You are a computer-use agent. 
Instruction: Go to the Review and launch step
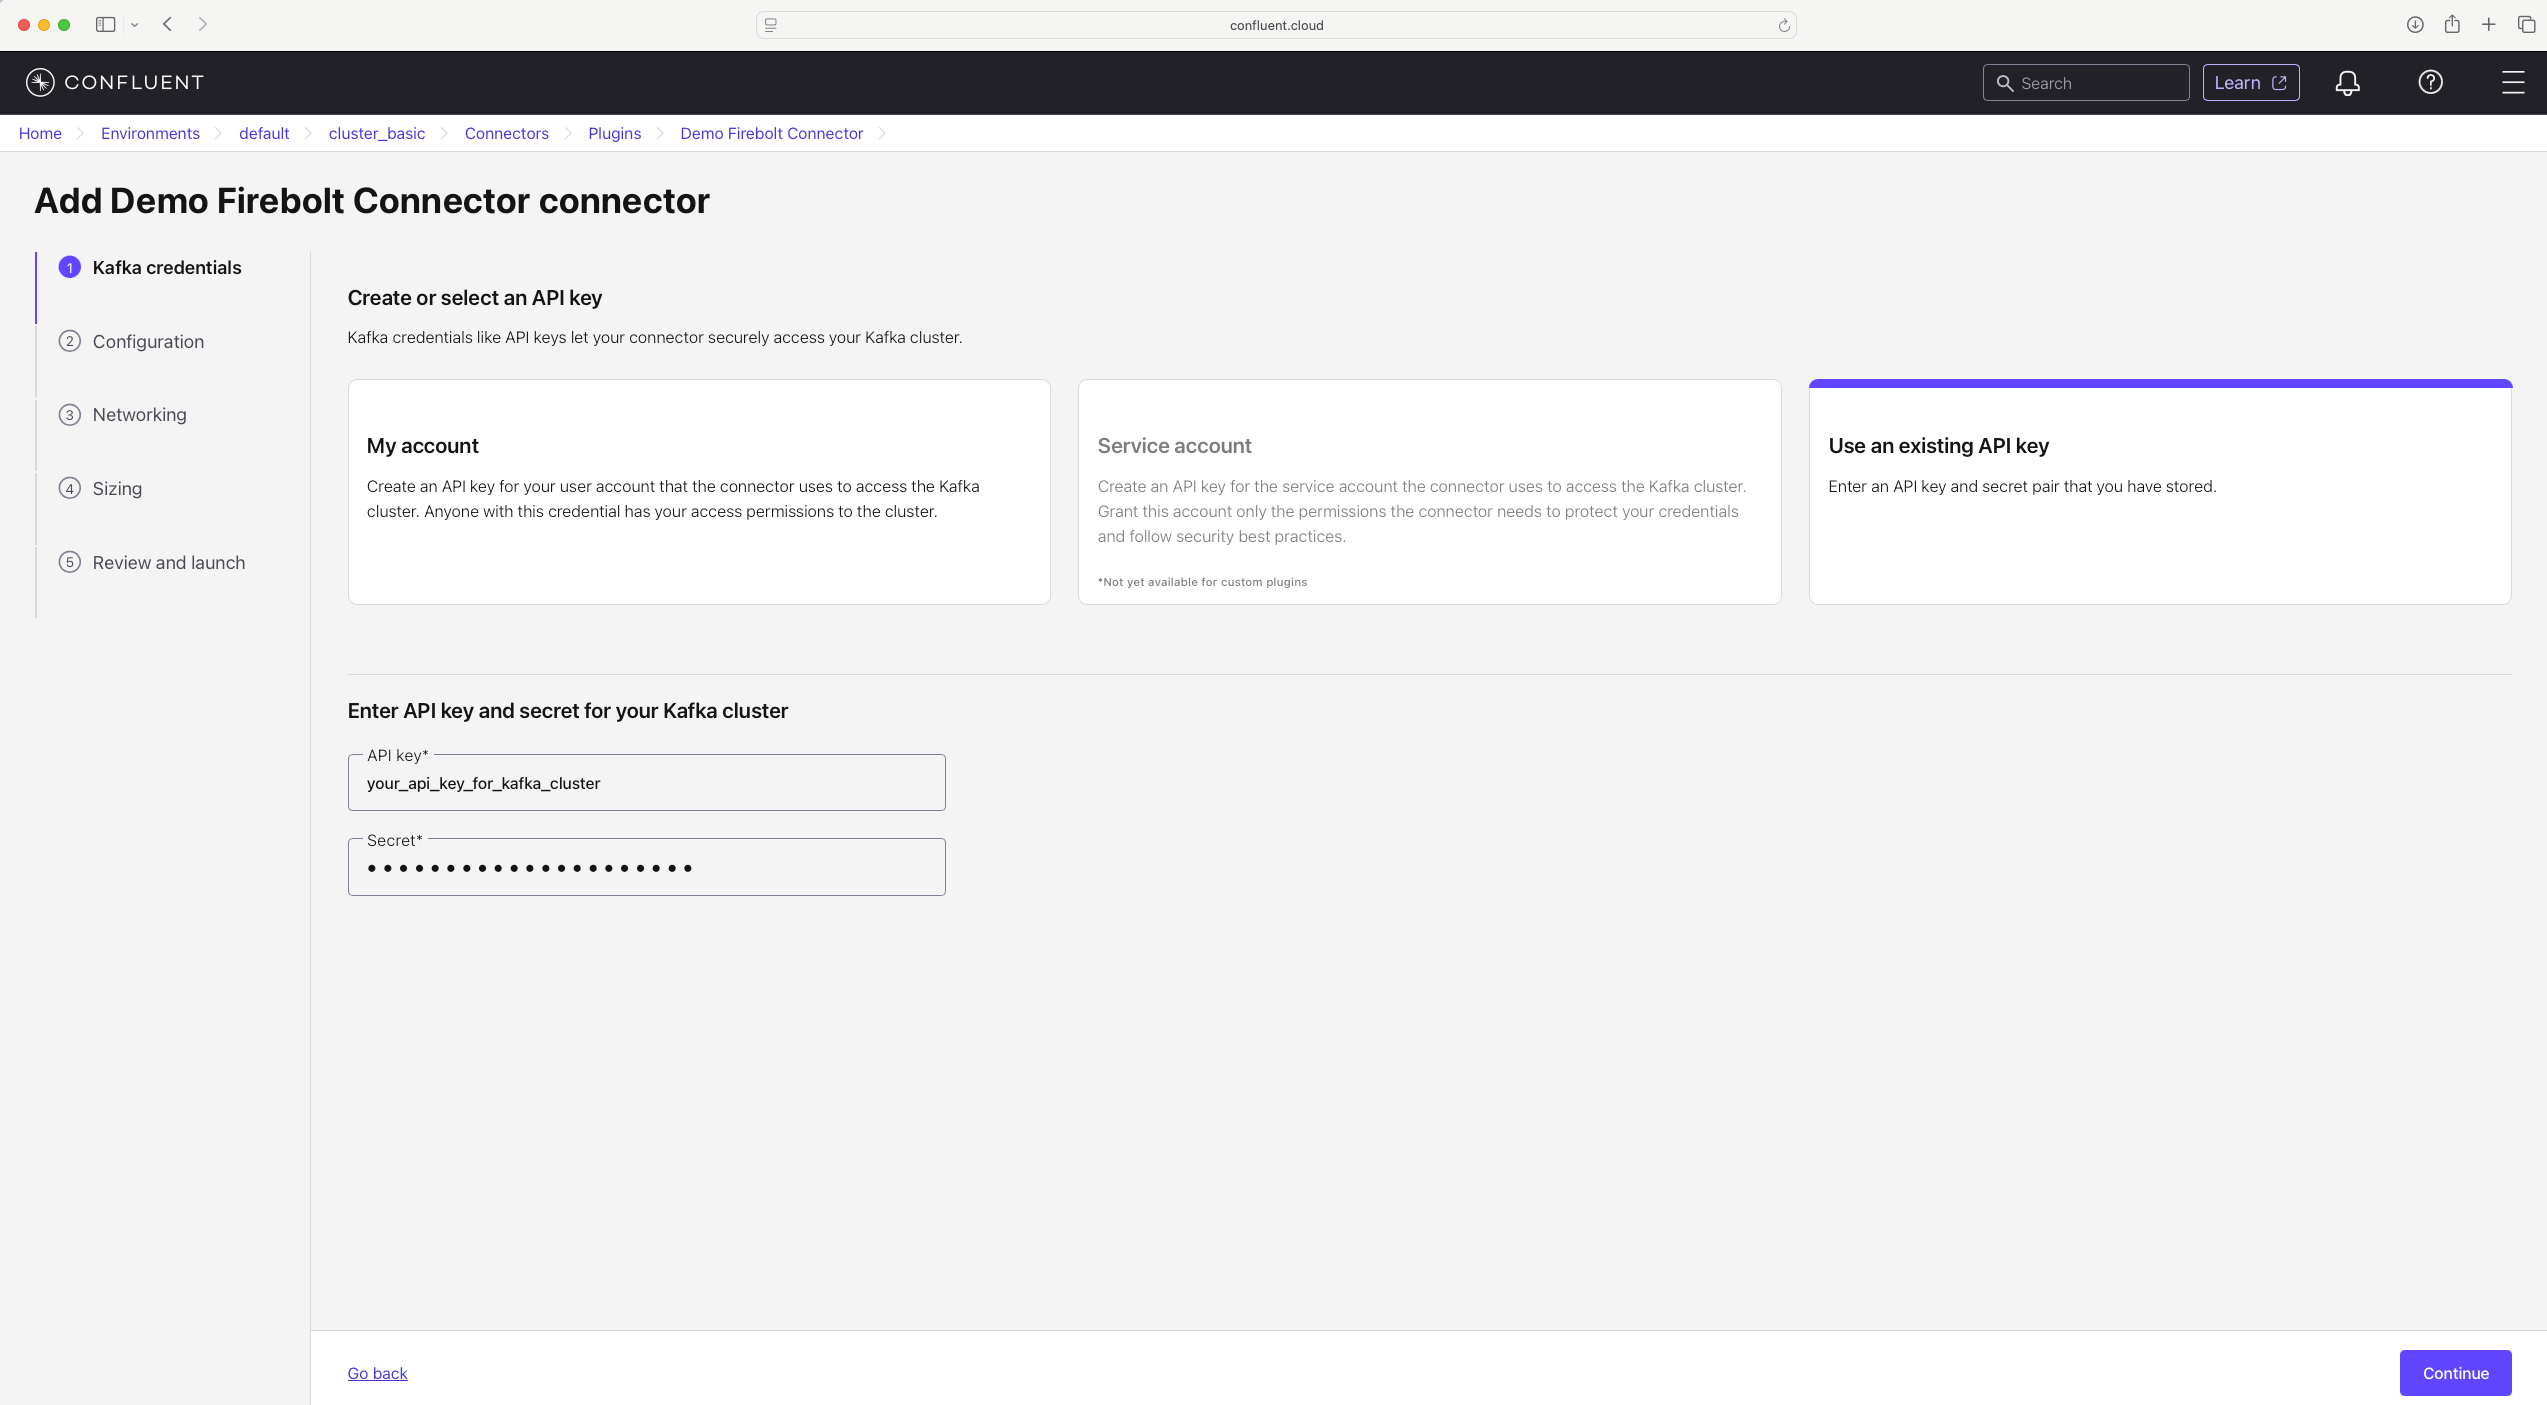[x=168, y=562]
